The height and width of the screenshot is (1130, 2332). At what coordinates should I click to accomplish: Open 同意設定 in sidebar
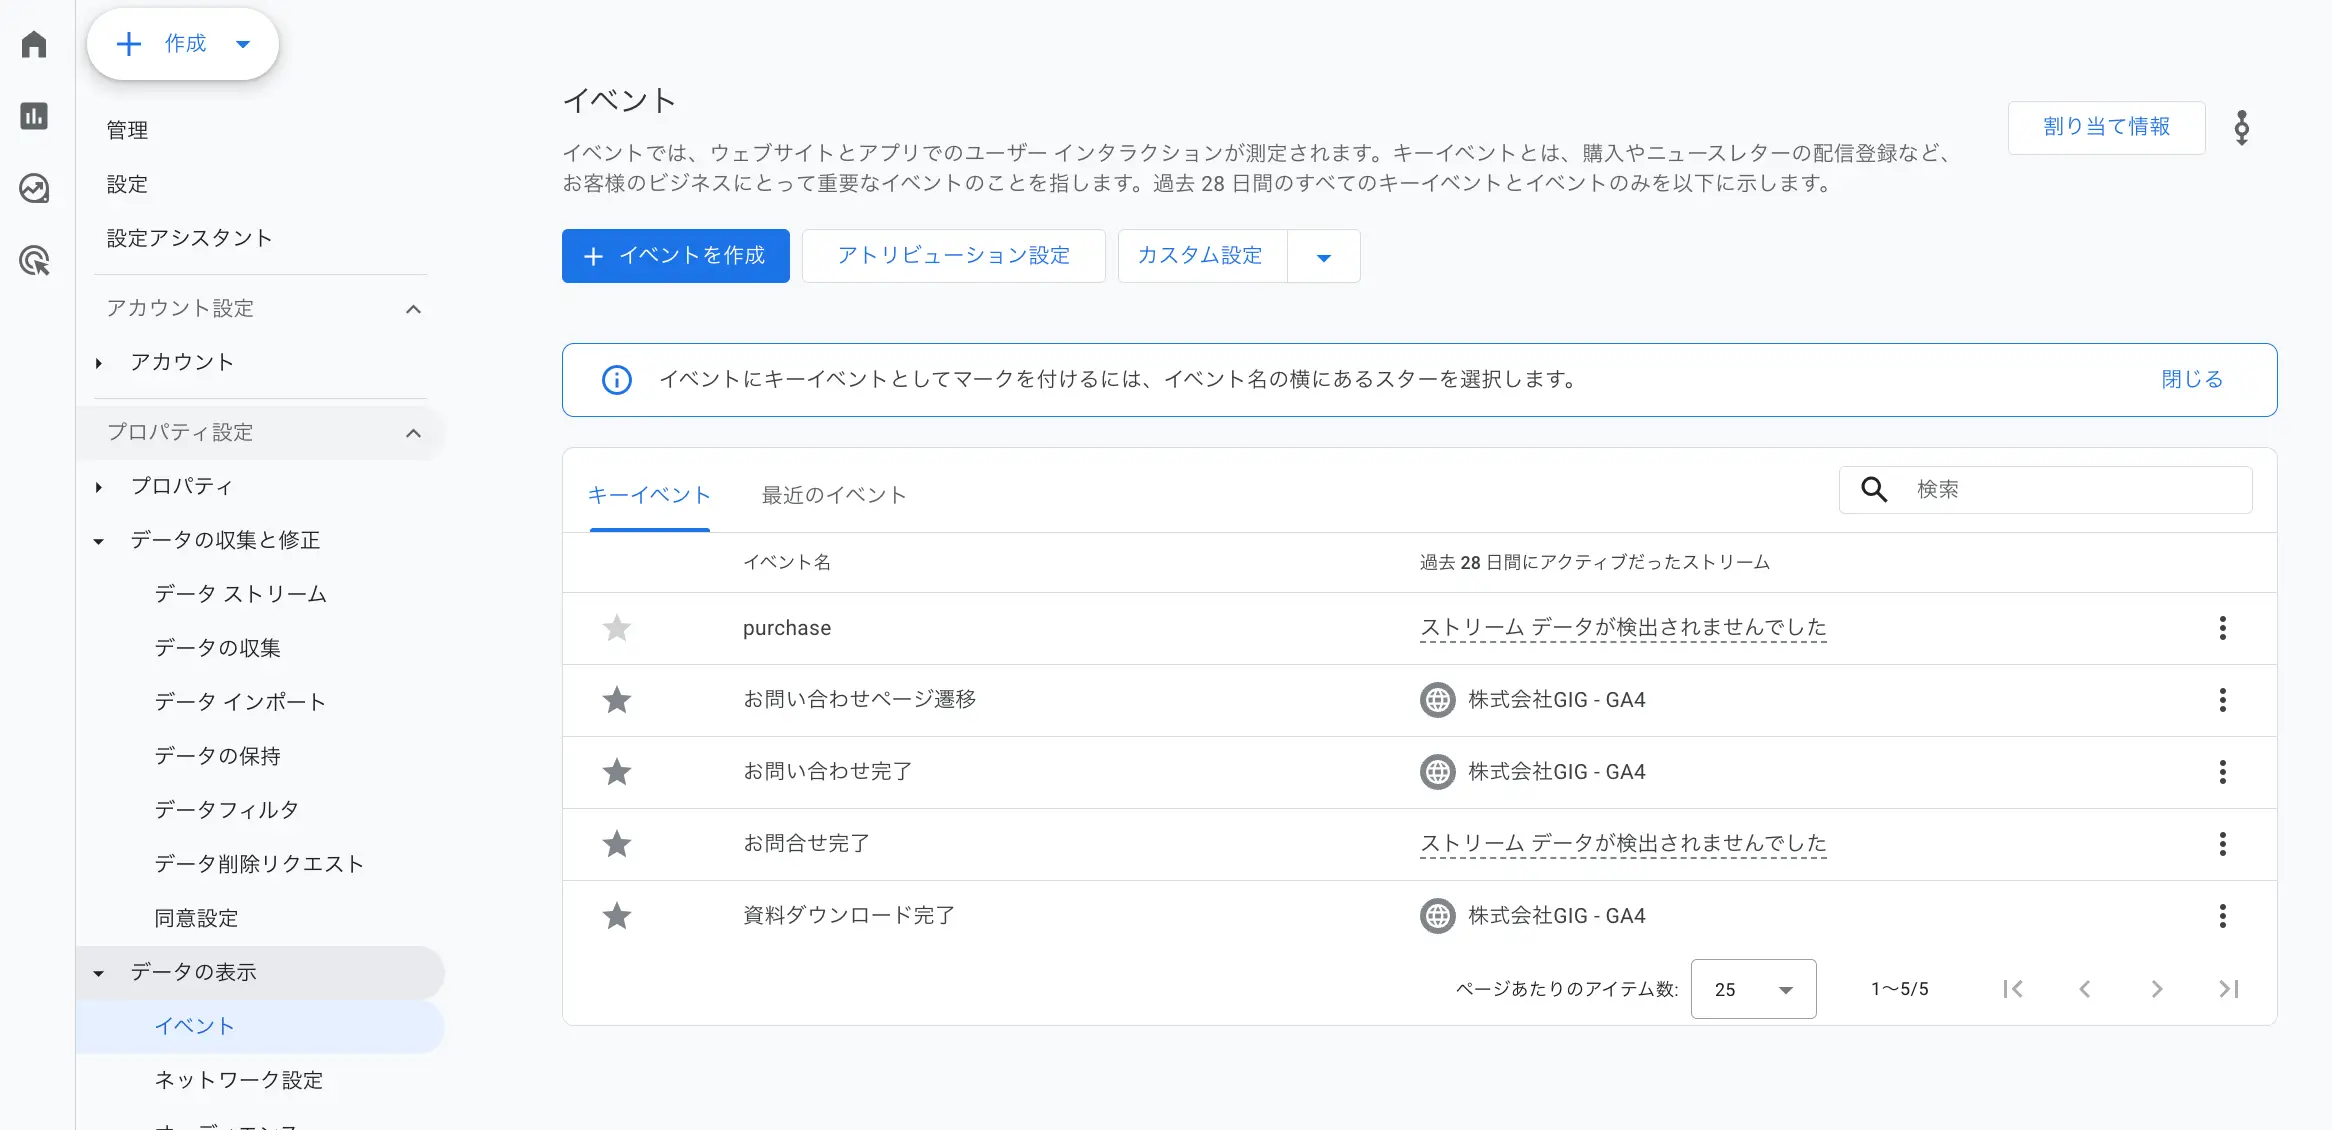[x=196, y=918]
